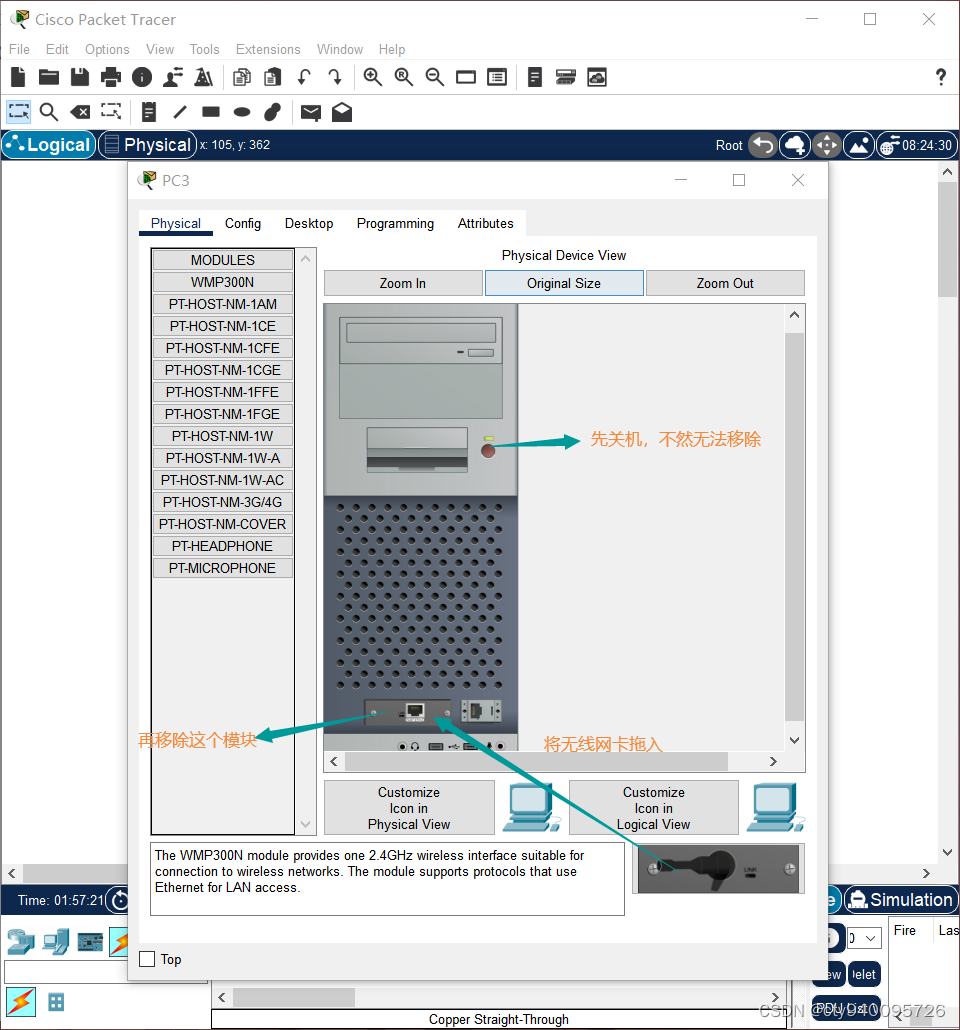Select the Draw Line tool

pos(180,112)
